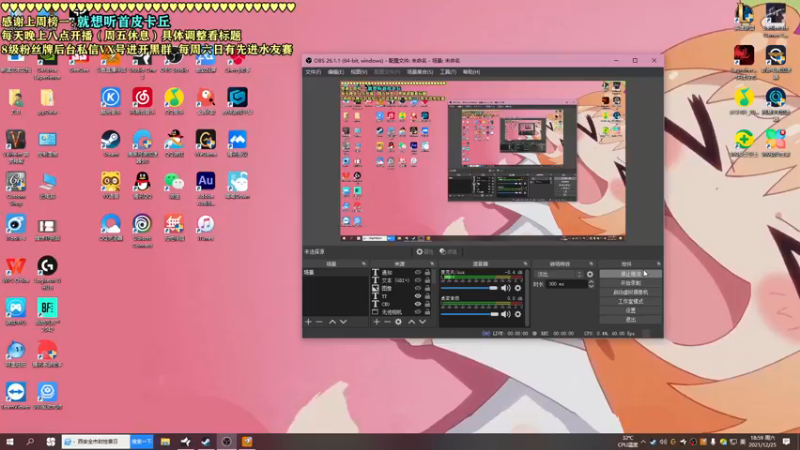
Task: Pop out the Audio Mixer dock panel
Action: tap(526, 264)
